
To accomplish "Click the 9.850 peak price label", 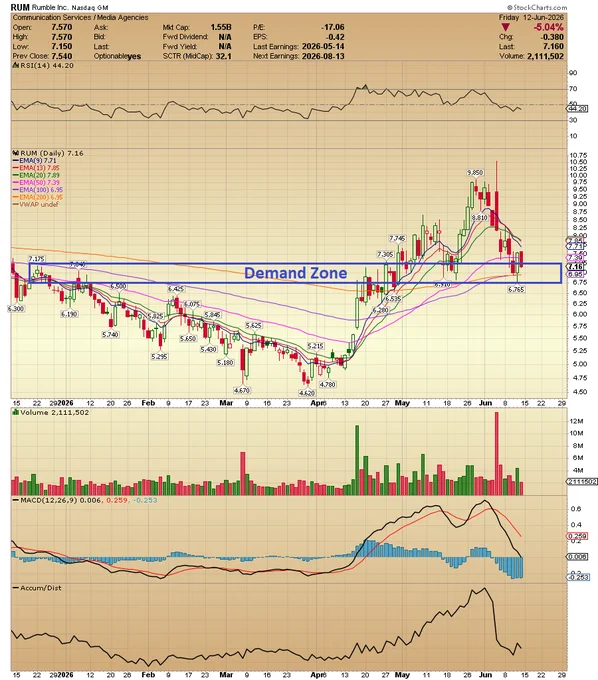I will coord(475,173).
